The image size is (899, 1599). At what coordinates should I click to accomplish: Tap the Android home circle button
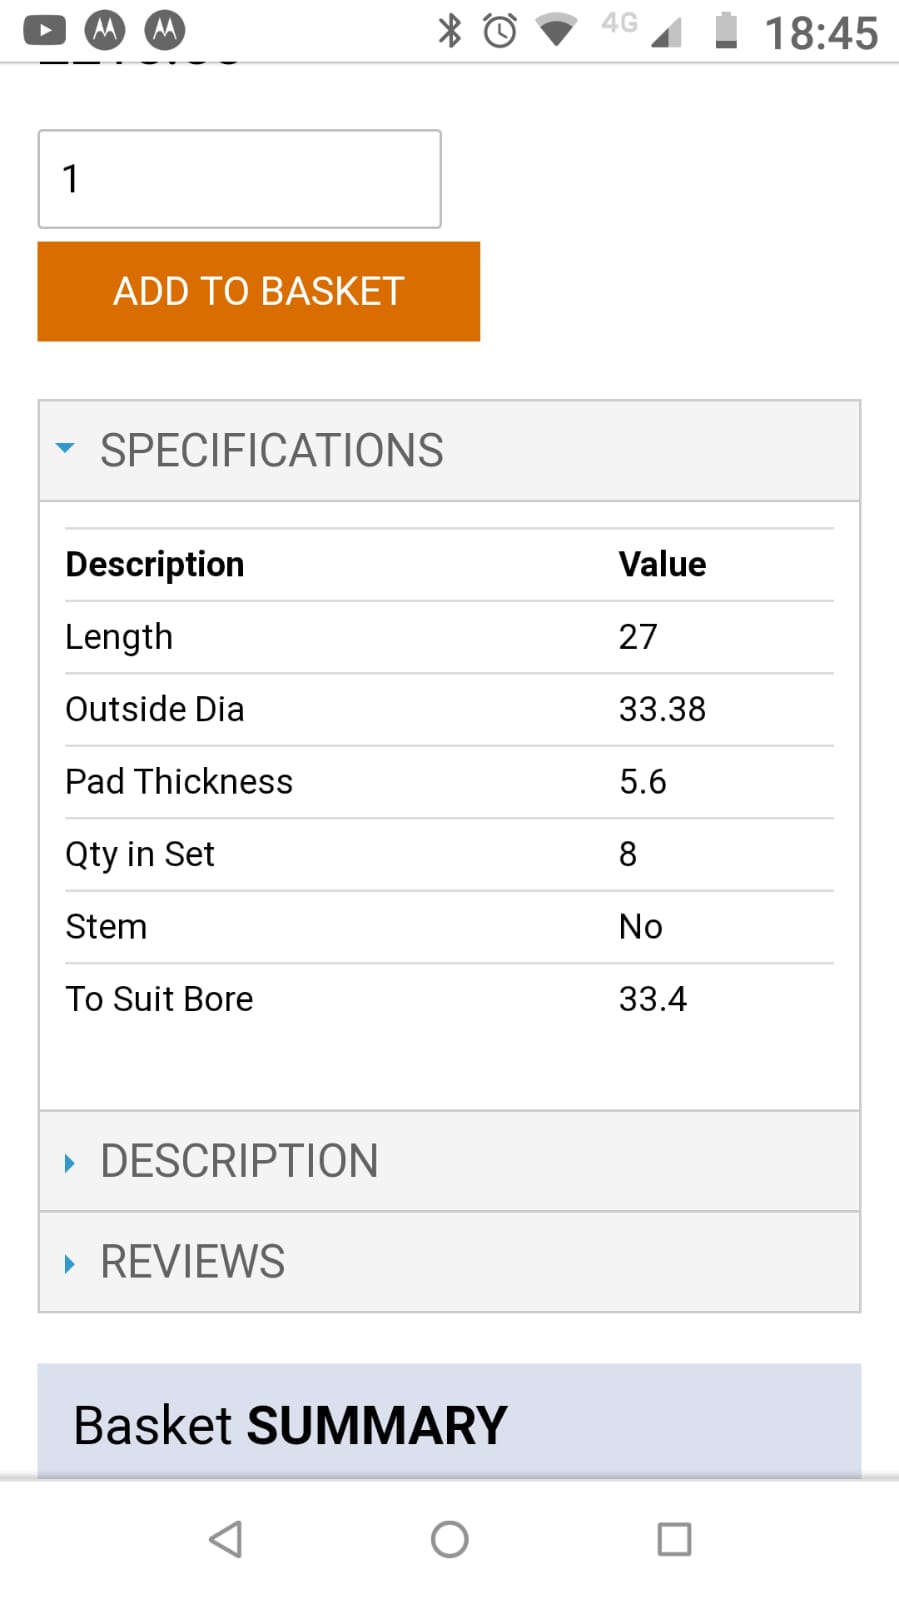coord(450,1539)
